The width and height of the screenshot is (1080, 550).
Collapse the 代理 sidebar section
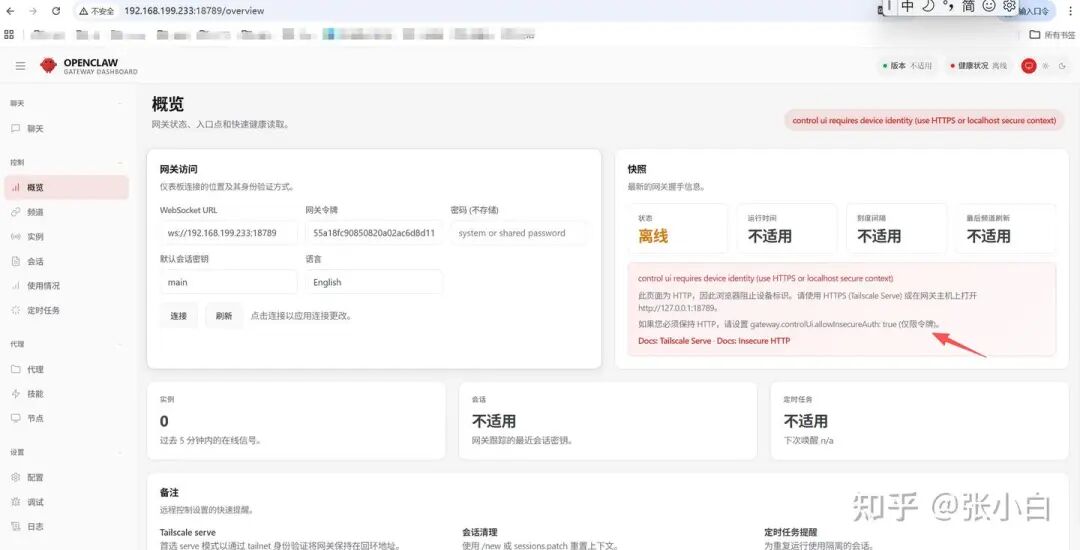(x=121, y=344)
